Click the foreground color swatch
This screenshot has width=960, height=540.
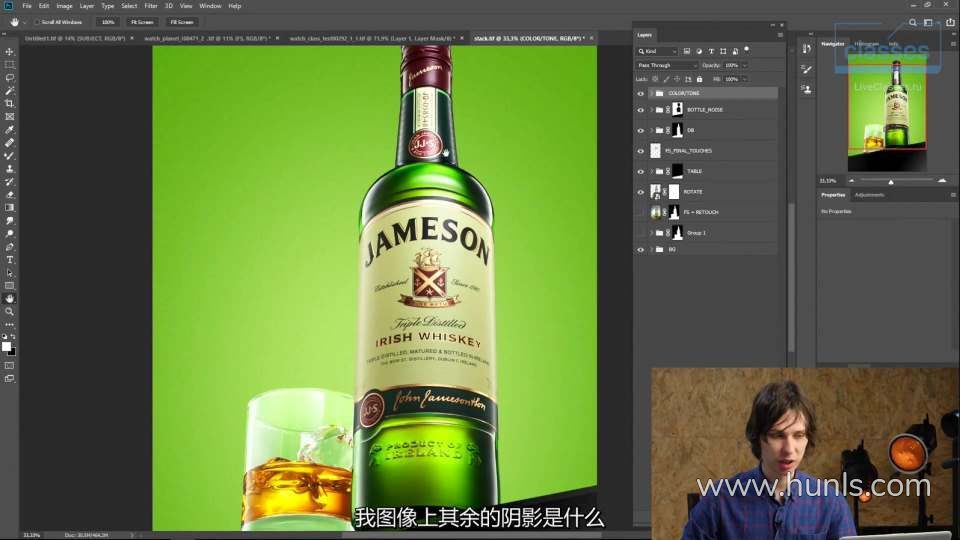(x=6, y=347)
